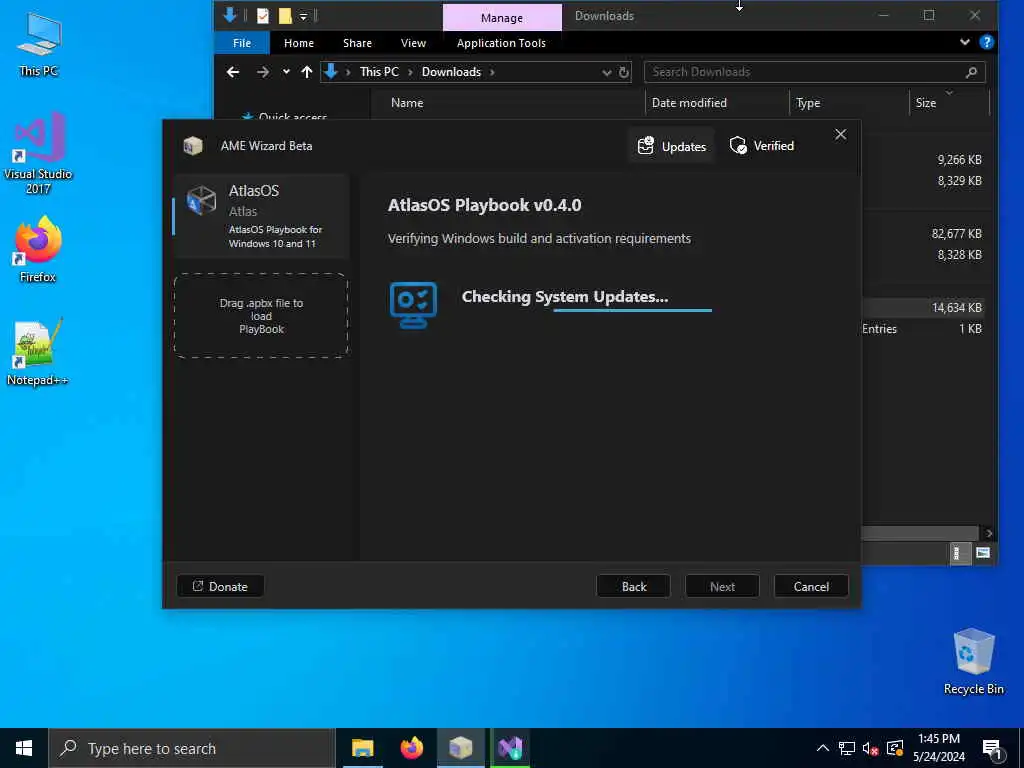Click the muted volume tray icon

[870, 748]
